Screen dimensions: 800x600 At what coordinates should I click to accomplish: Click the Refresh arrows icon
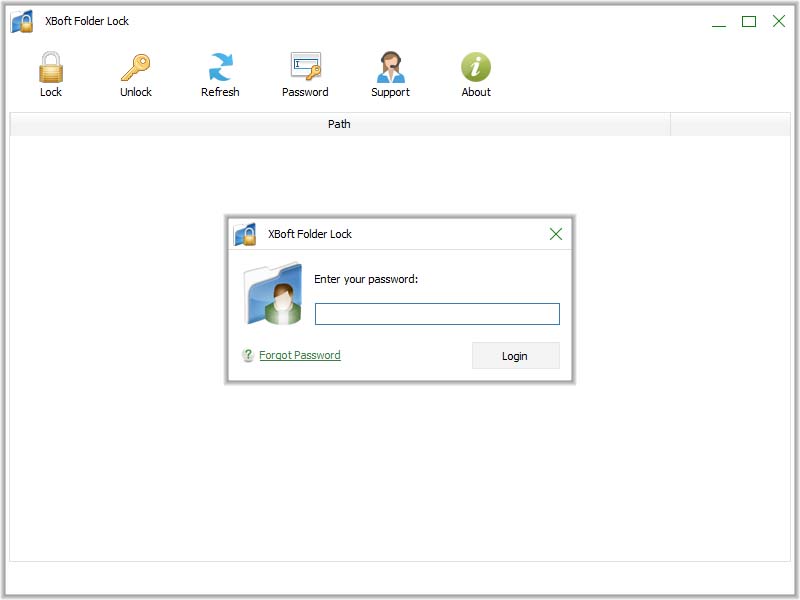point(220,67)
